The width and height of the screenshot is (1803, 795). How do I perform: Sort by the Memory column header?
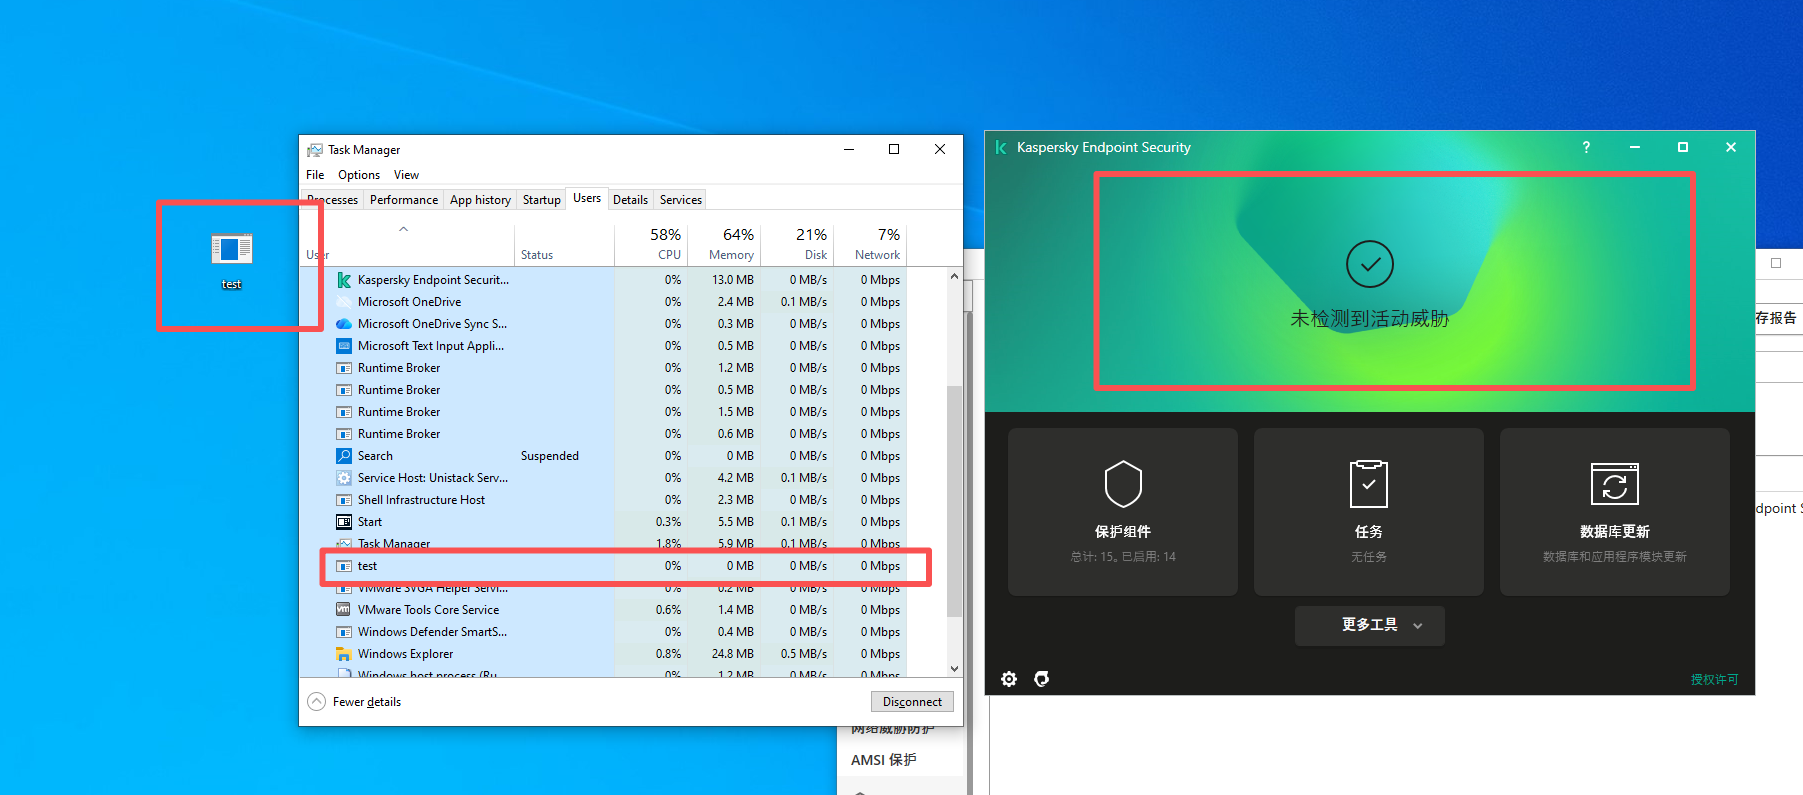pyautogui.click(x=724, y=243)
